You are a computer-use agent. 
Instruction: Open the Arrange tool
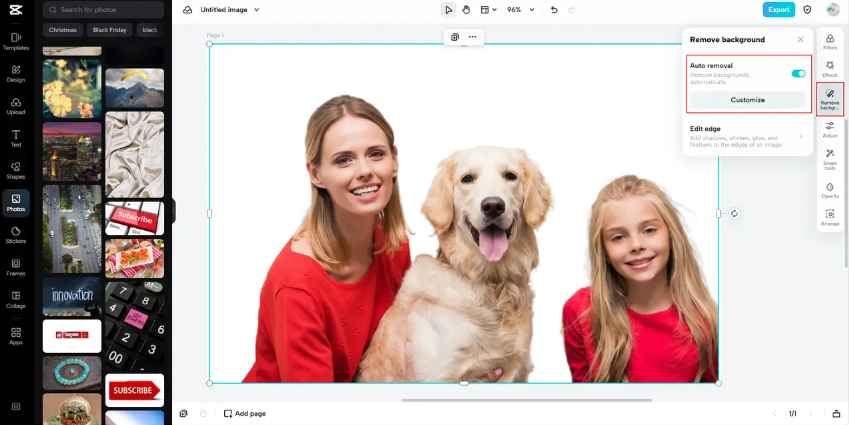coord(830,218)
